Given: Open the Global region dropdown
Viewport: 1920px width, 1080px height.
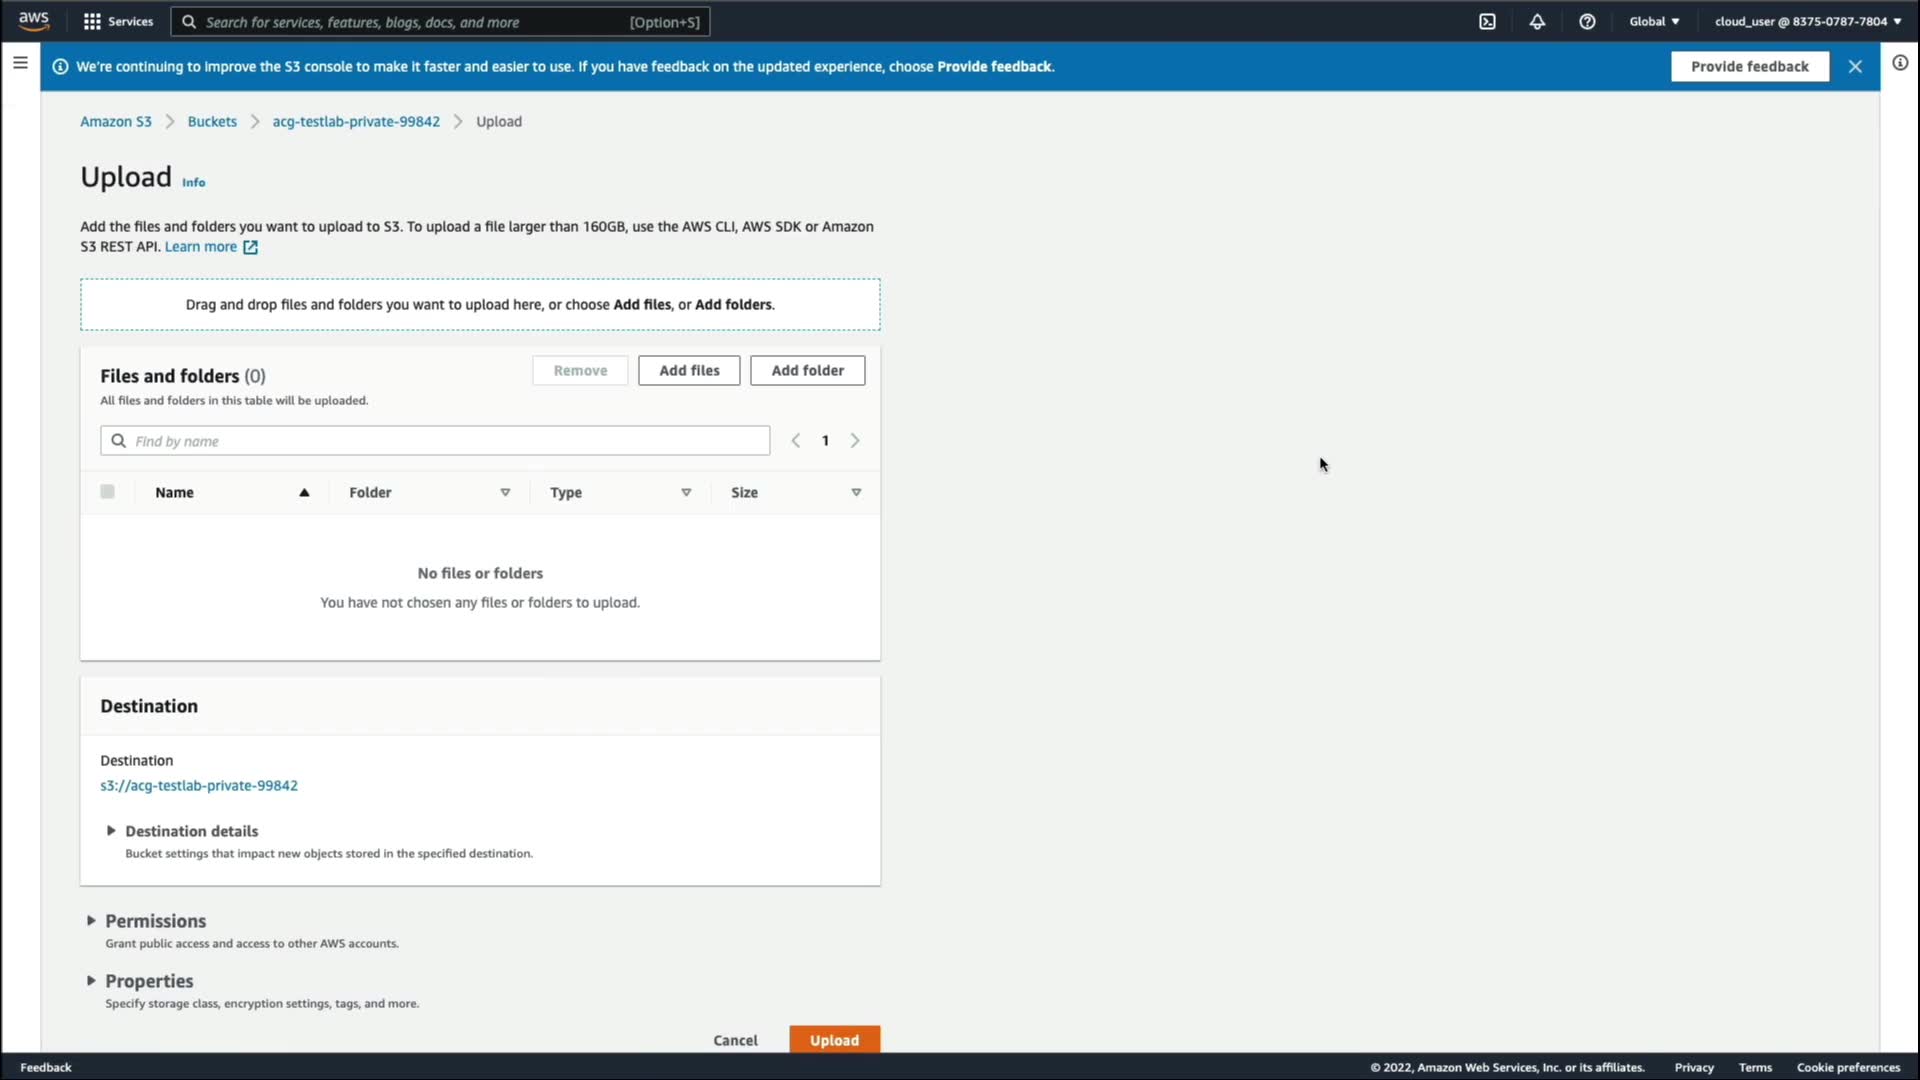Looking at the screenshot, I should 1654,21.
